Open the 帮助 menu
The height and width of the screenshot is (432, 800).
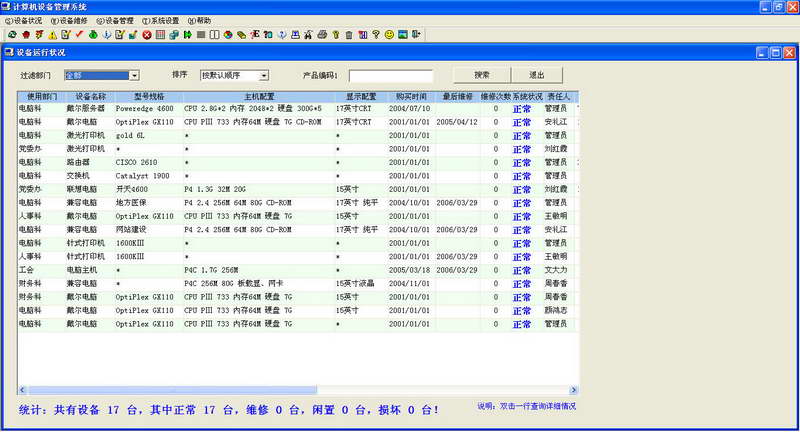[199, 20]
